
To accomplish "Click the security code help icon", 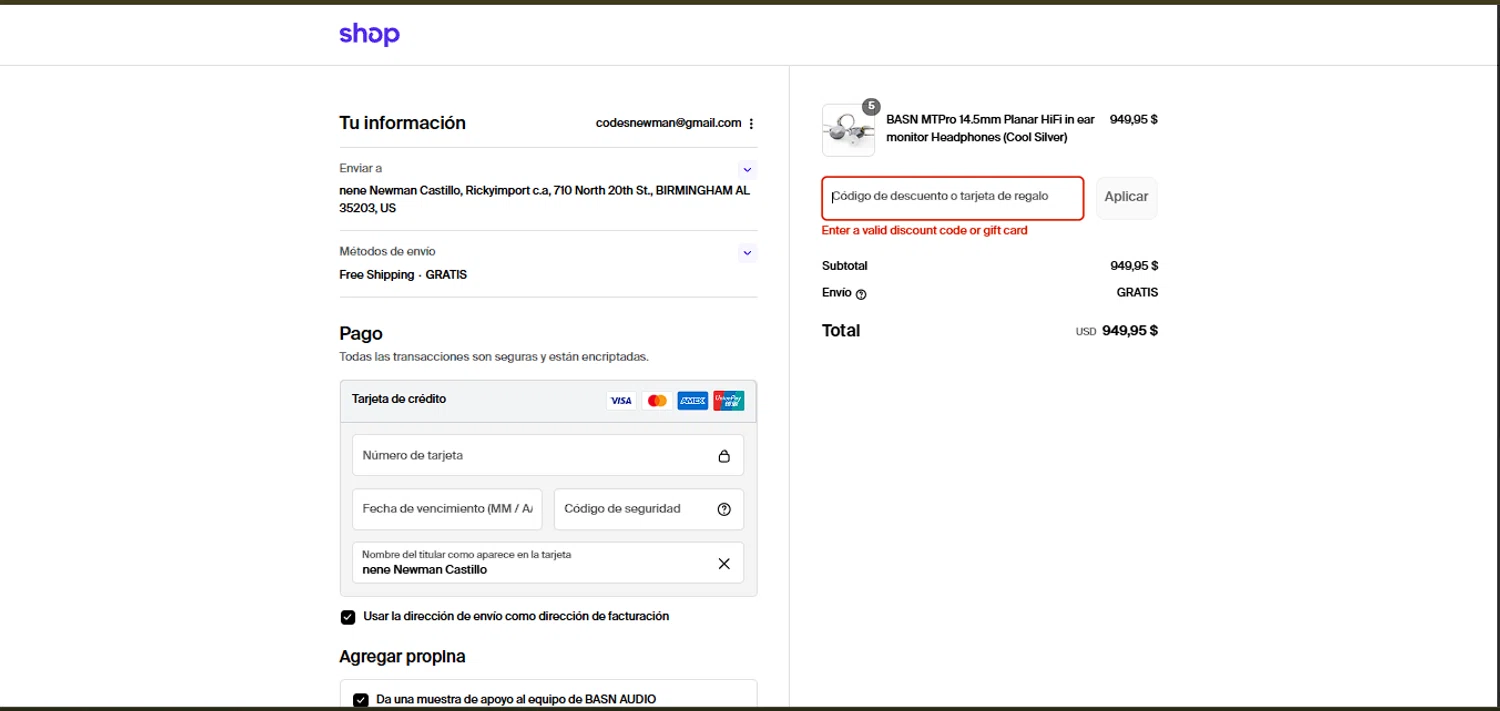I will coord(724,509).
